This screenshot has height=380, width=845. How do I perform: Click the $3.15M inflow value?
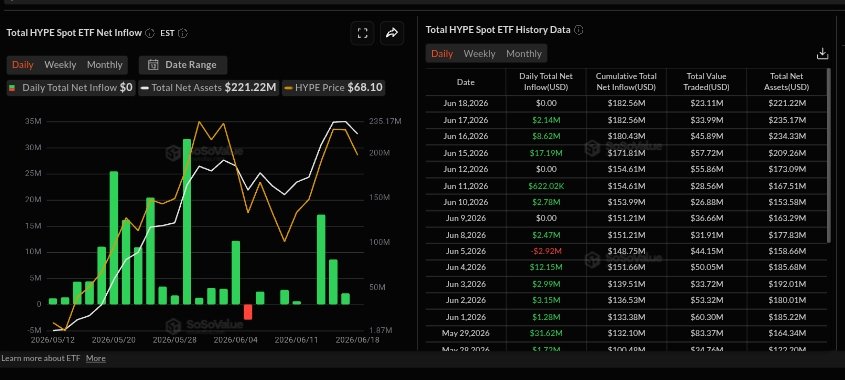click(x=546, y=300)
